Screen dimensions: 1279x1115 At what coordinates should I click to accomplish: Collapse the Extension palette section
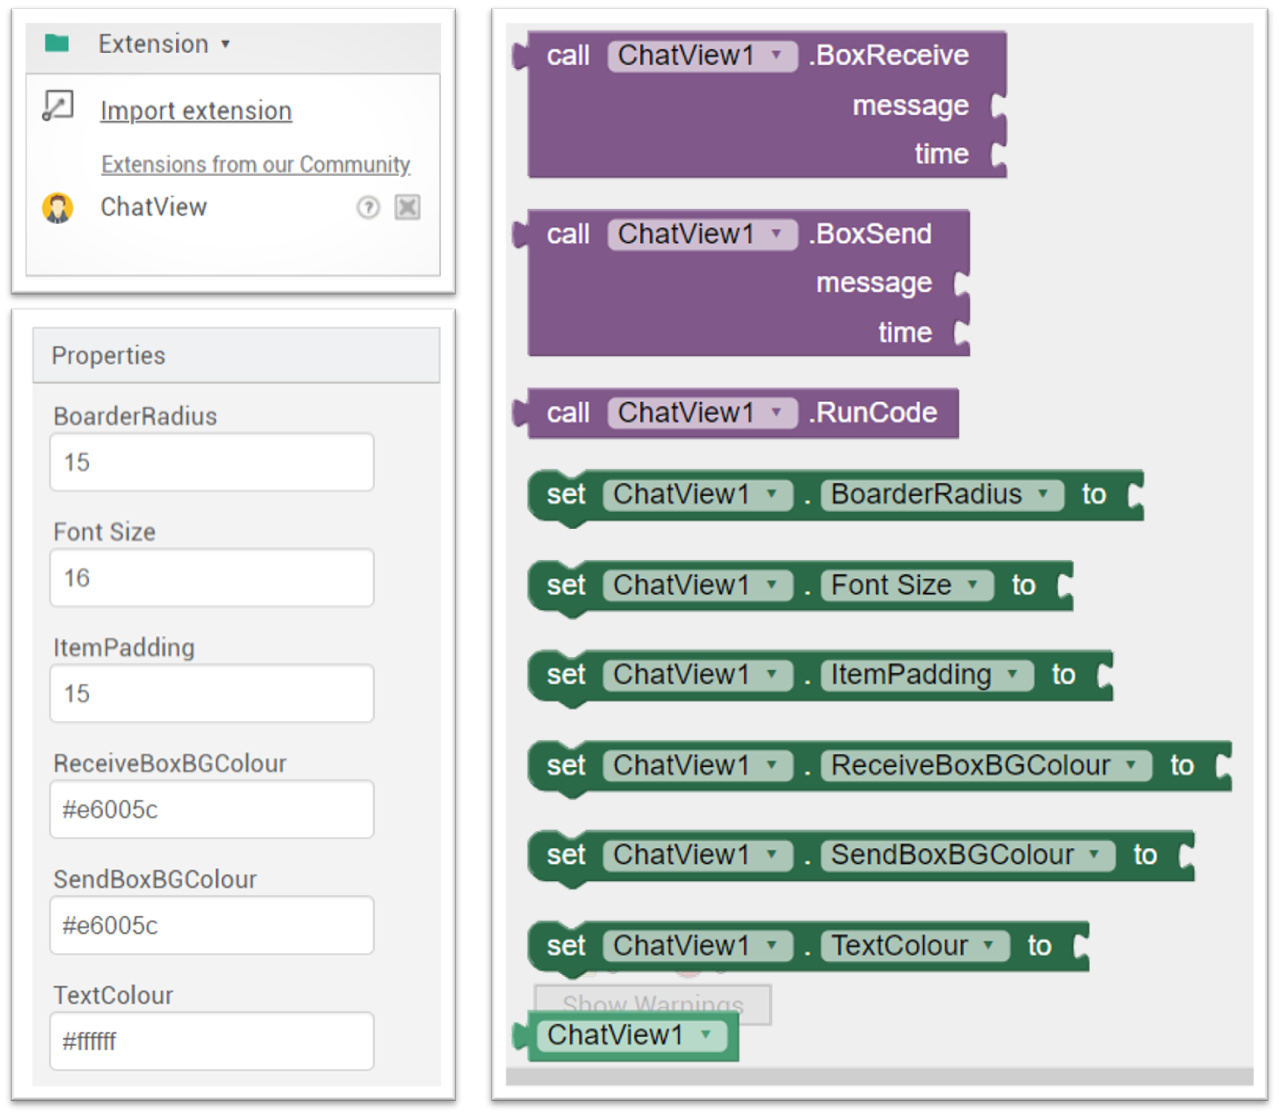point(226,44)
